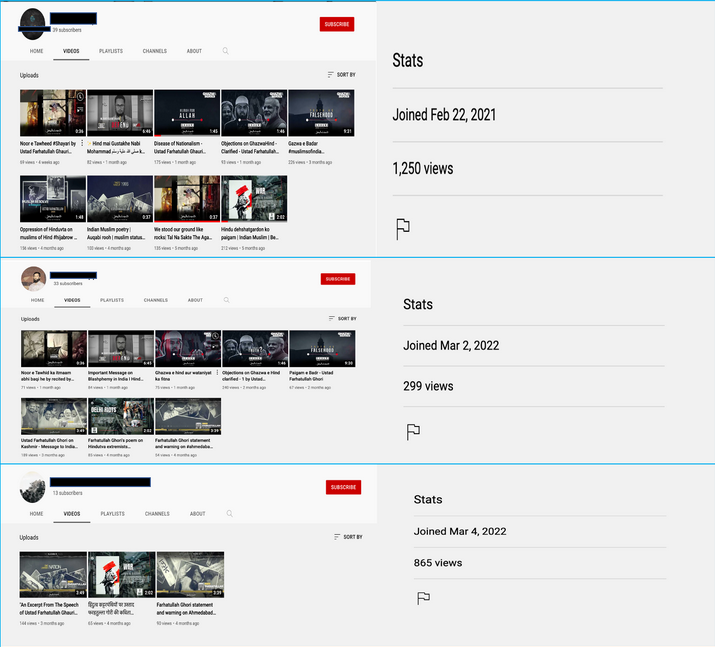Viewport: 715px width, 647px height.
Task: Click the 13-subscriber channel's profile picture
Action: 32,487
